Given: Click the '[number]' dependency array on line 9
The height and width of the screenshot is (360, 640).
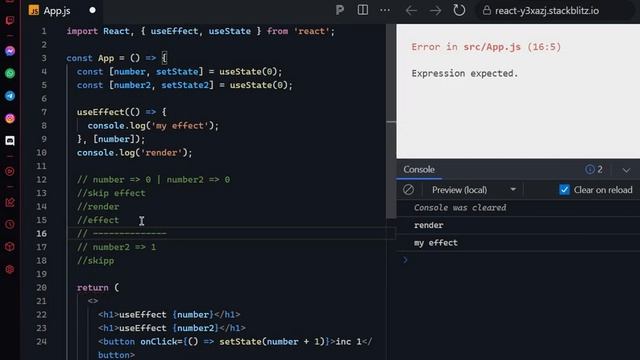Looking at the screenshot, I should coord(114,139).
